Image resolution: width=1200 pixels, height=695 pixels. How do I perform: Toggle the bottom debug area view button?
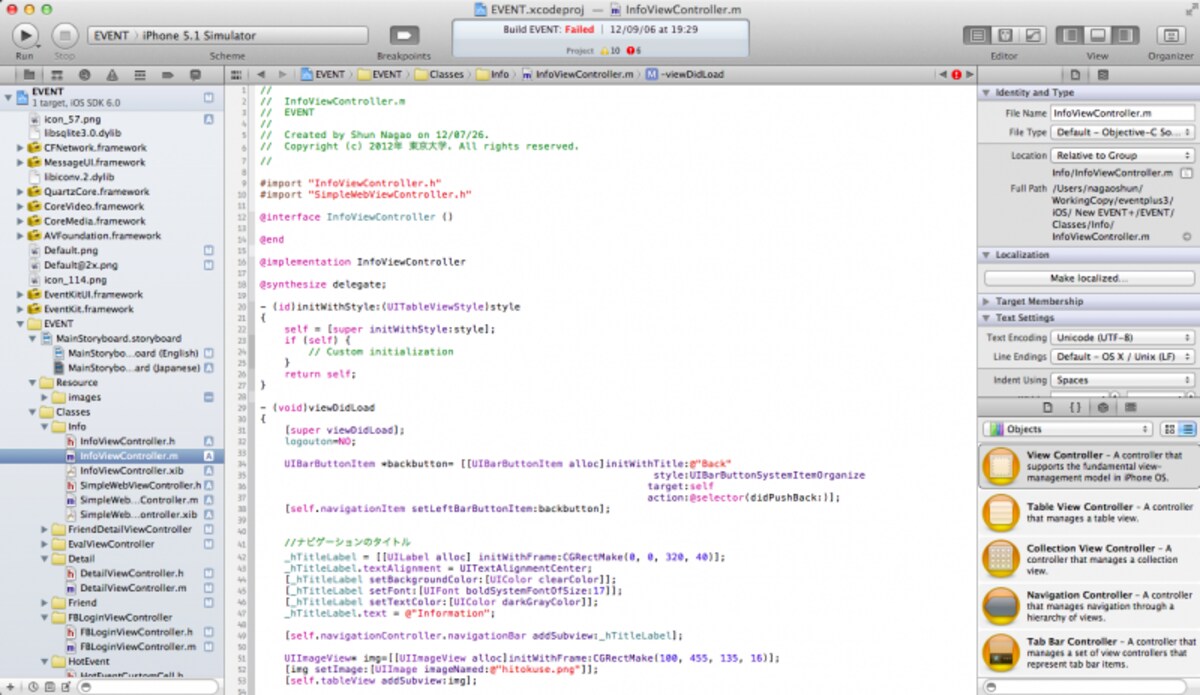coord(1097,35)
